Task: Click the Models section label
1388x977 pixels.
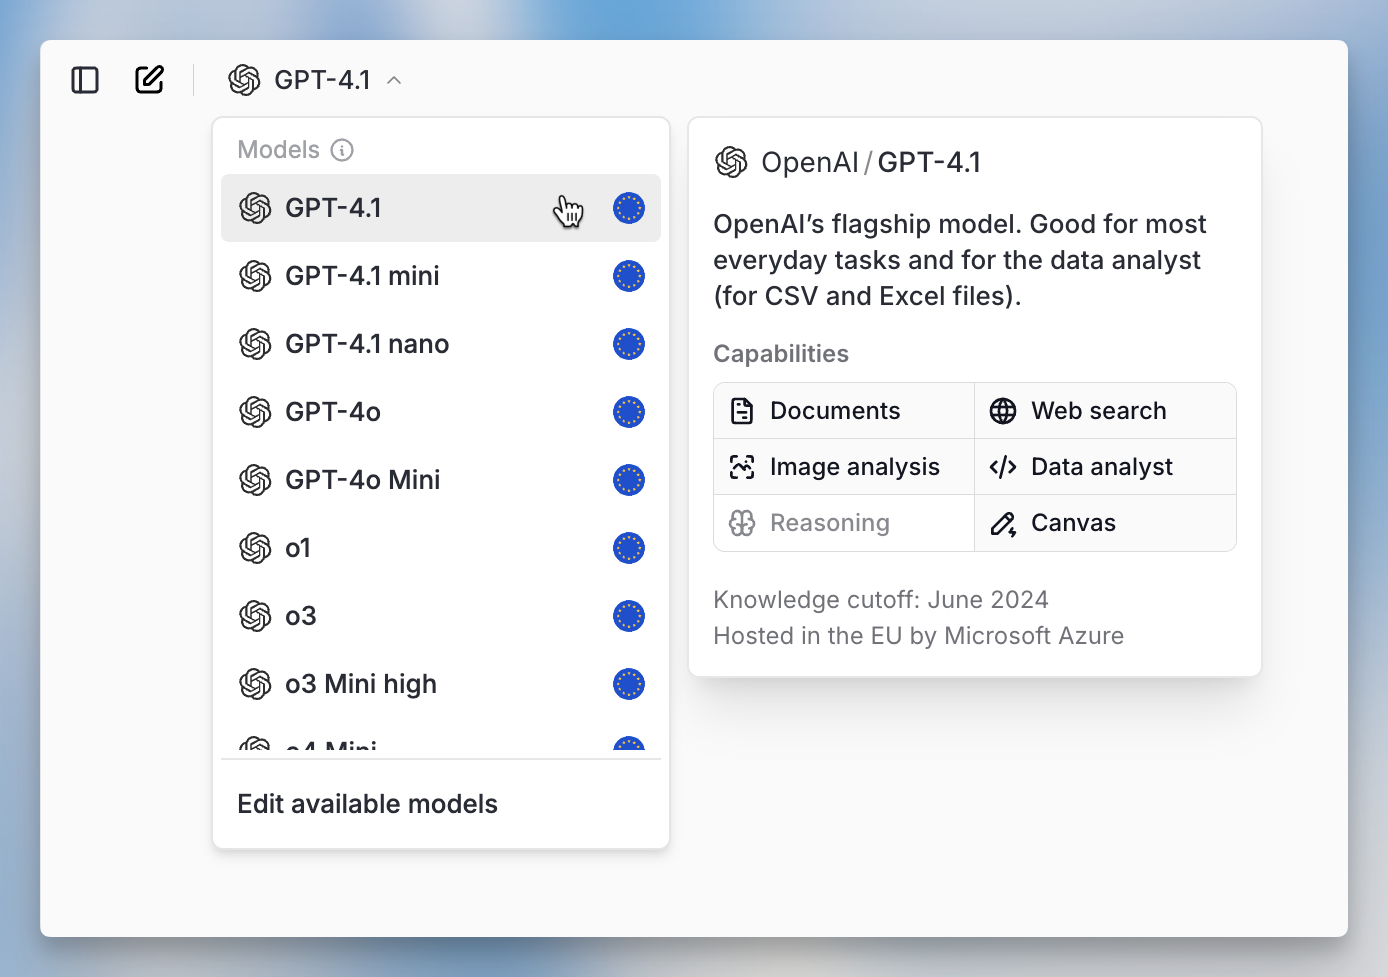Action: 279,150
